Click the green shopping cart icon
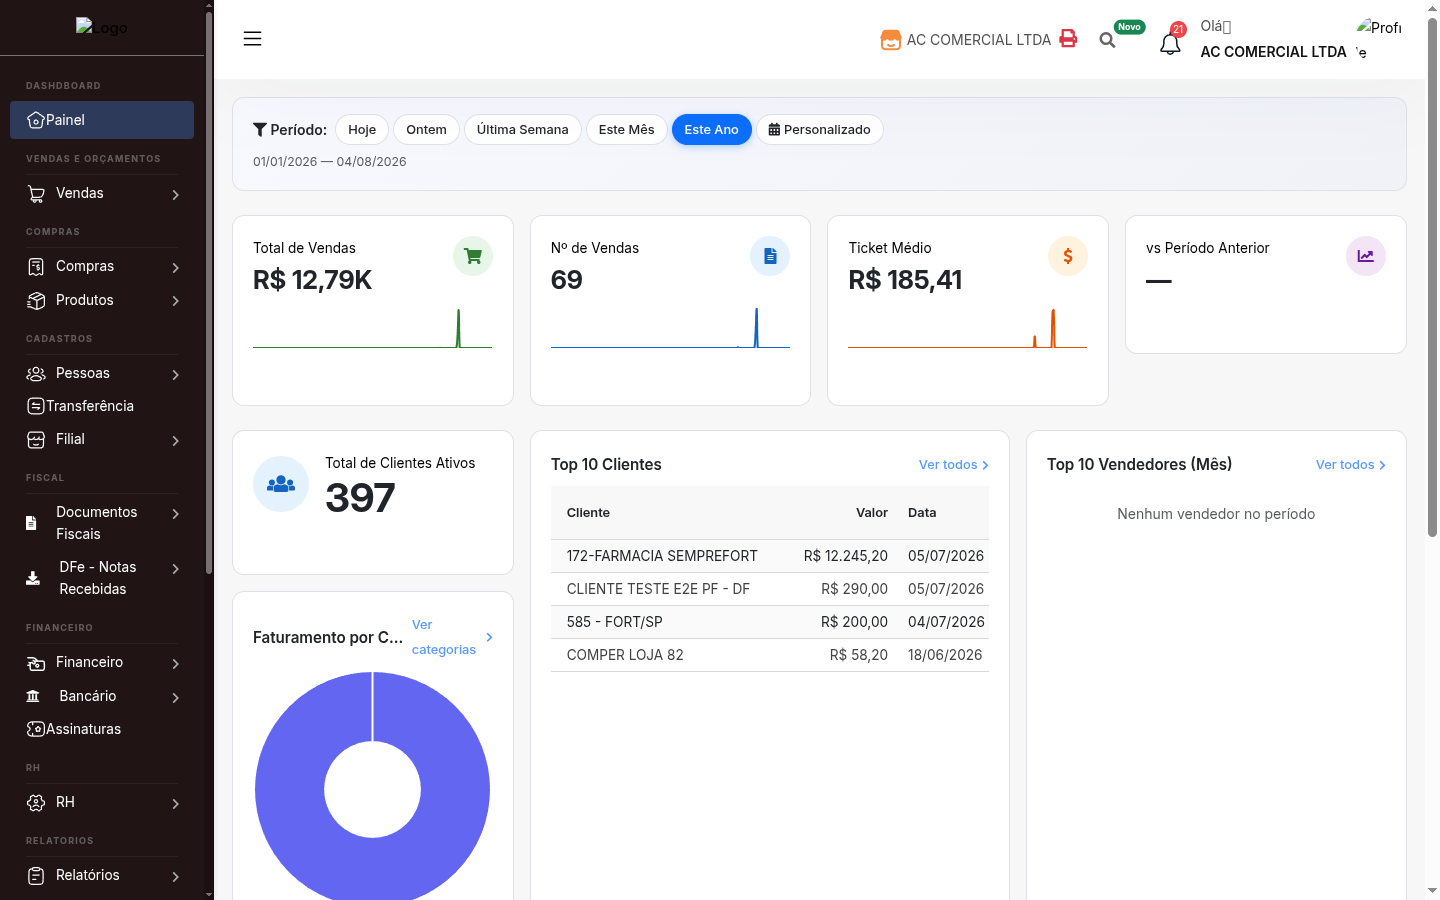 [473, 256]
